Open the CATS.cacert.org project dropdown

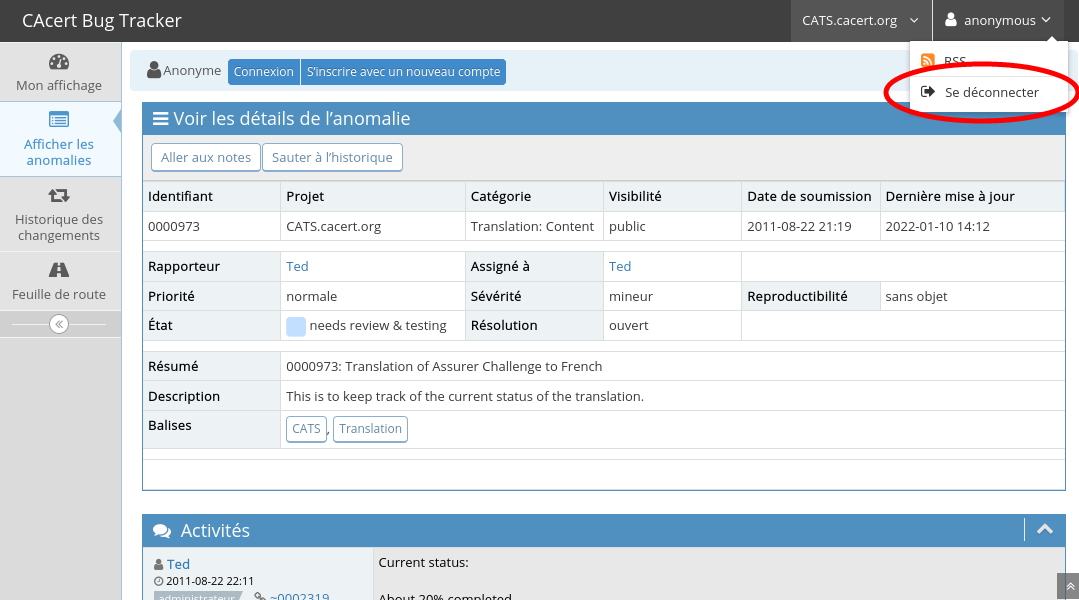point(860,20)
